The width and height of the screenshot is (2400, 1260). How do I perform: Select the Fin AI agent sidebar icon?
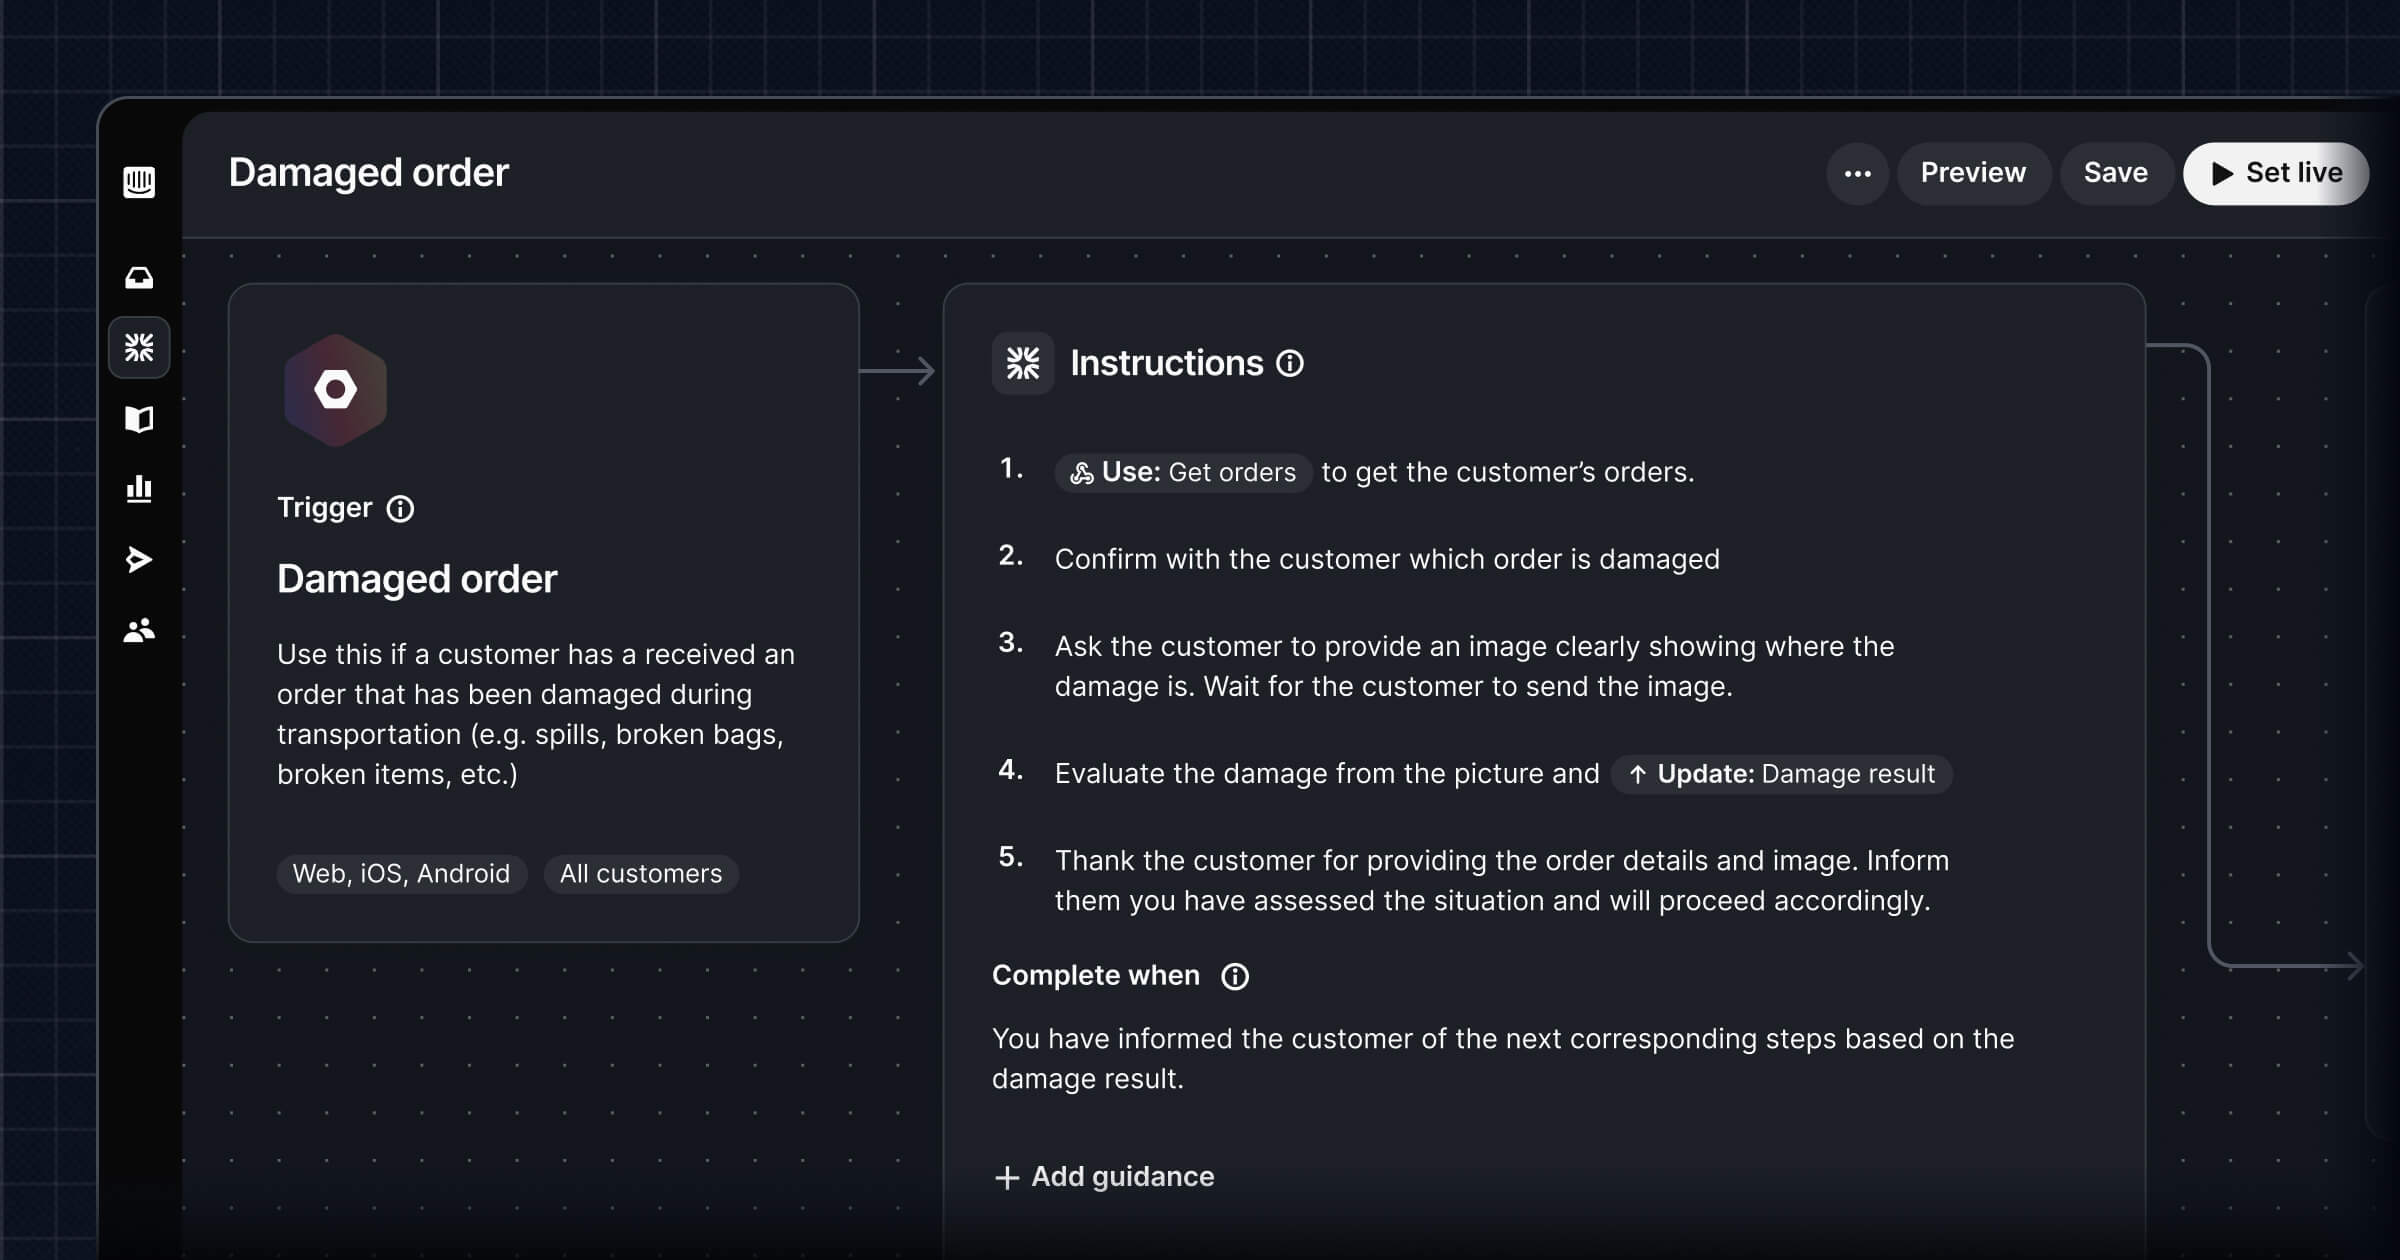(x=139, y=348)
